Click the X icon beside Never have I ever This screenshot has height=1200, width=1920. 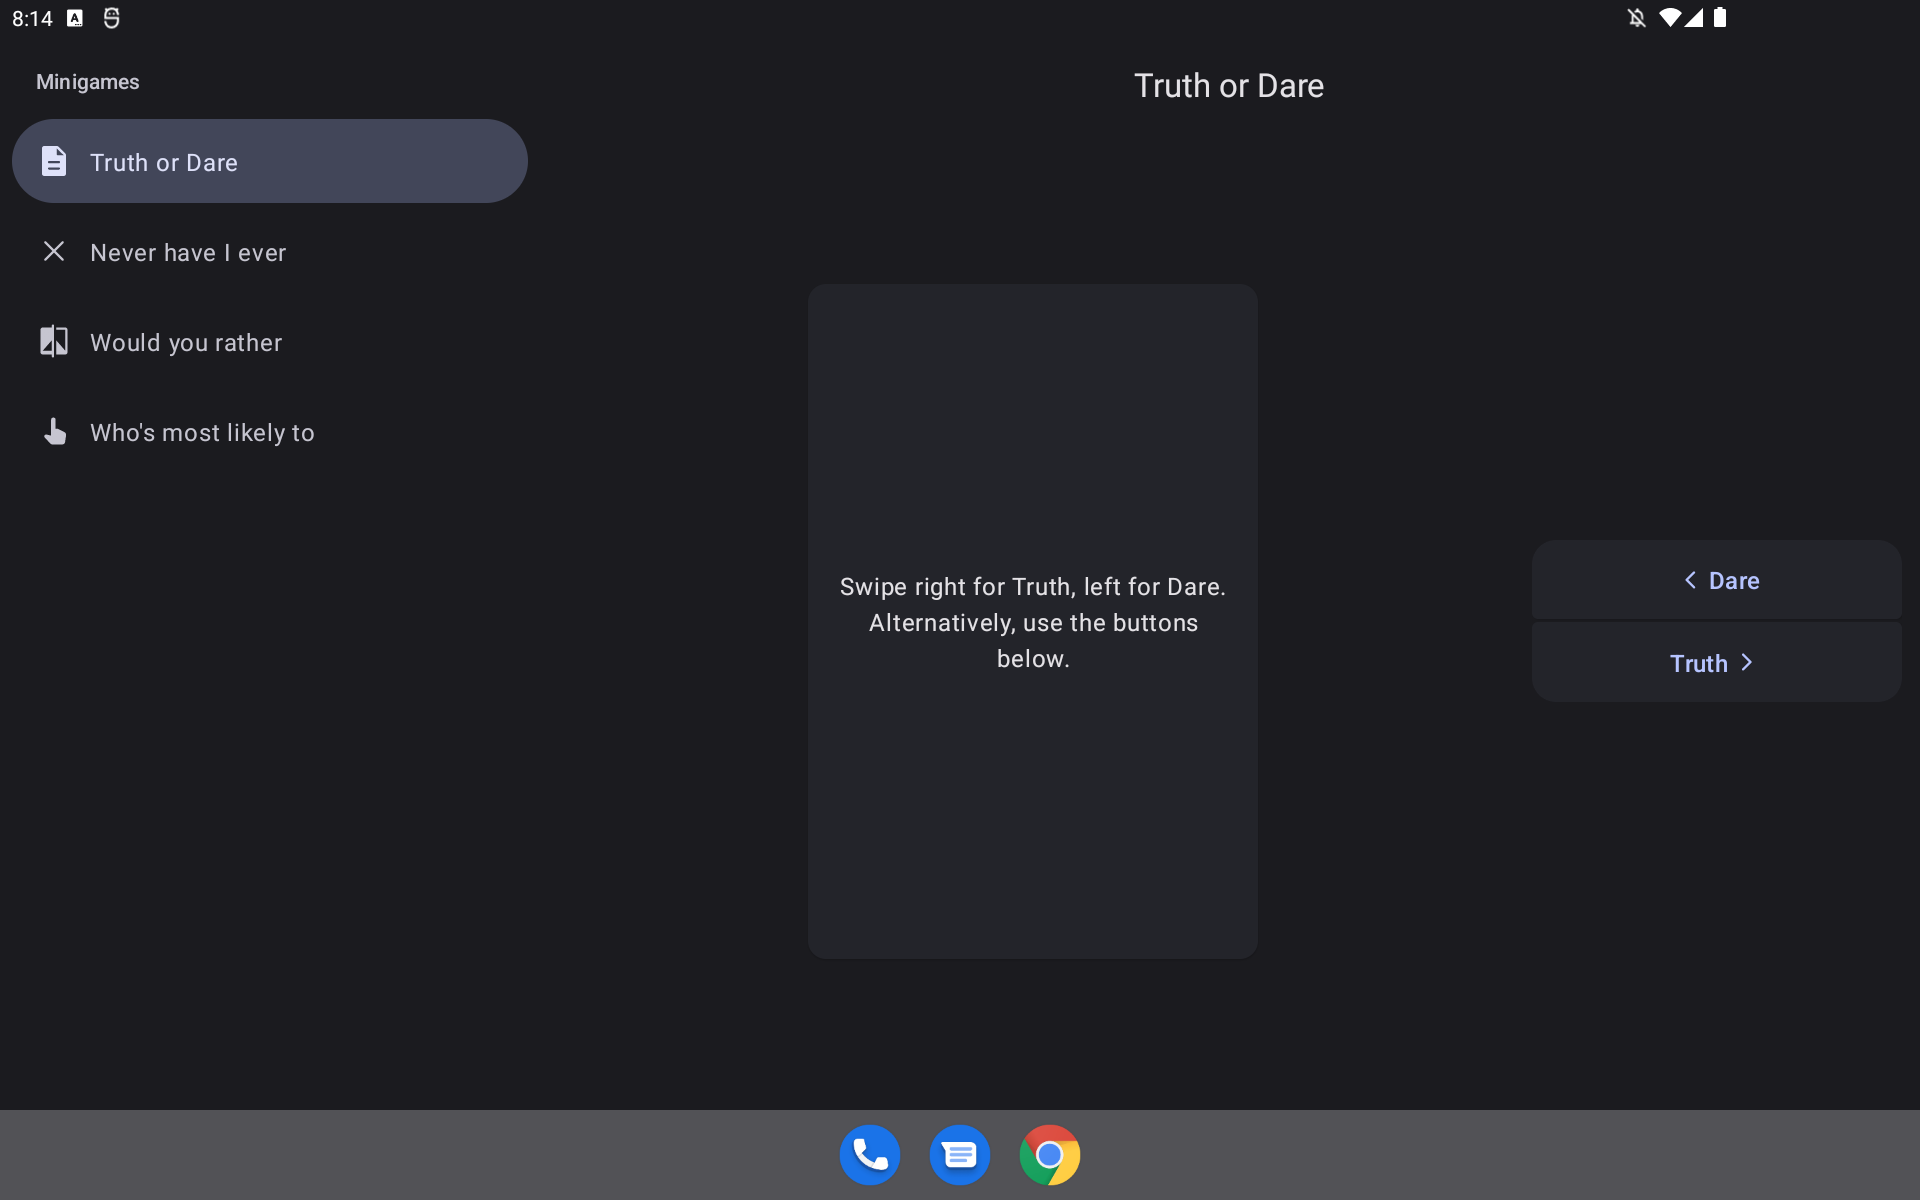coord(54,251)
